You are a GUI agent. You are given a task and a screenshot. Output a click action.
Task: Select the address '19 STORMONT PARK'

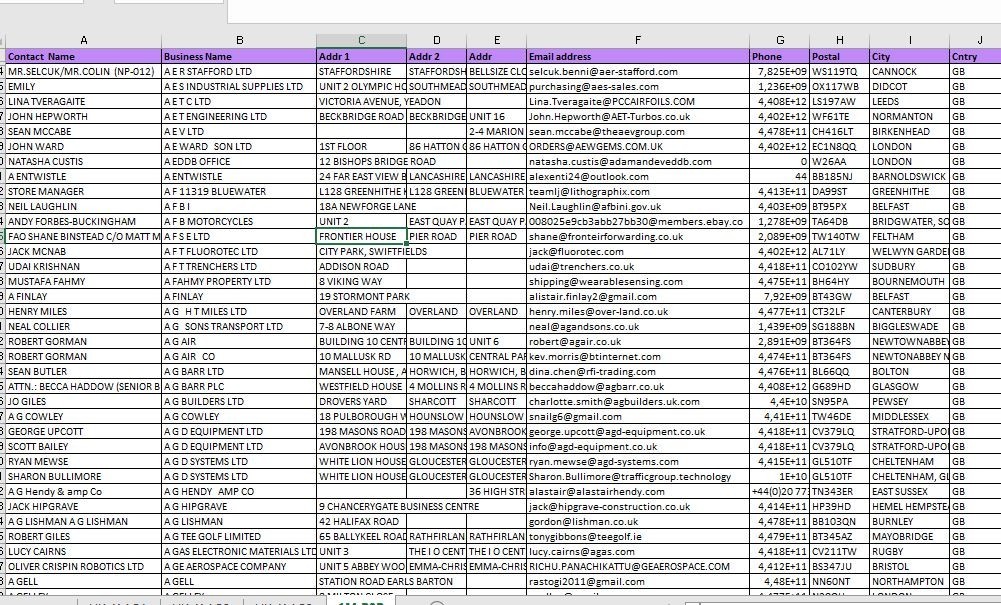(x=361, y=296)
